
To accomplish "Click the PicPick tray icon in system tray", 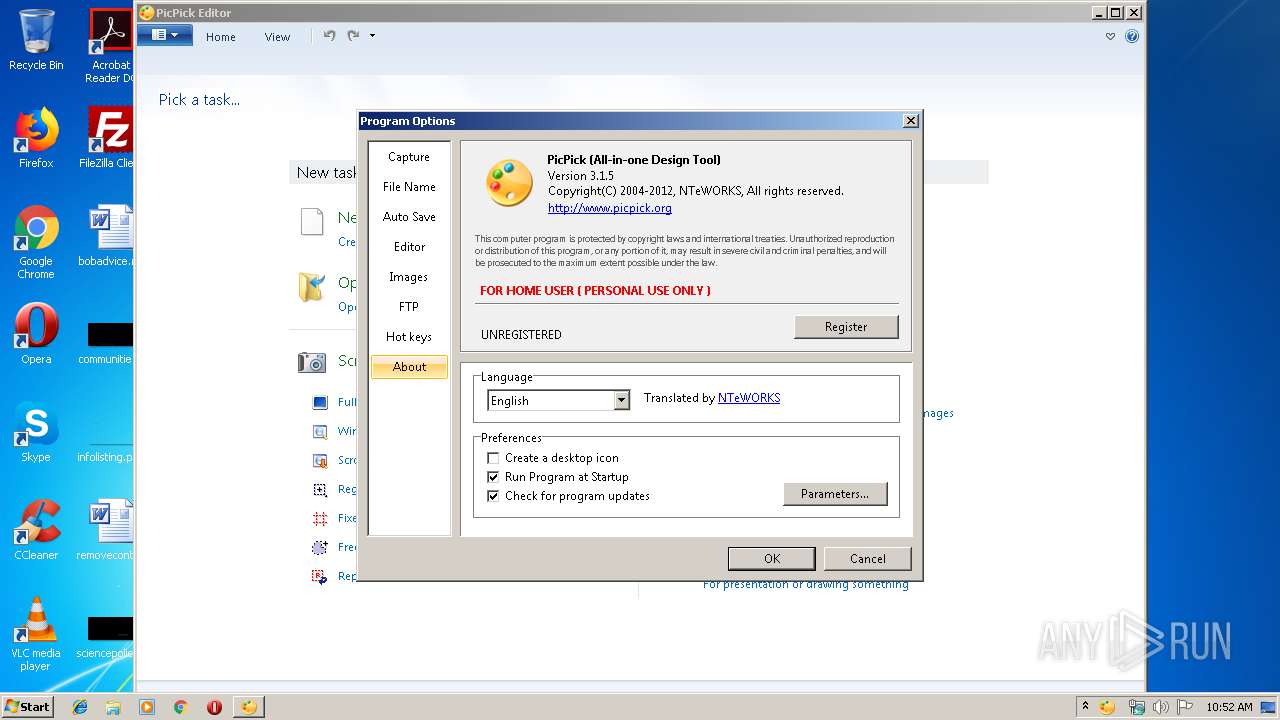I will (x=1107, y=707).
